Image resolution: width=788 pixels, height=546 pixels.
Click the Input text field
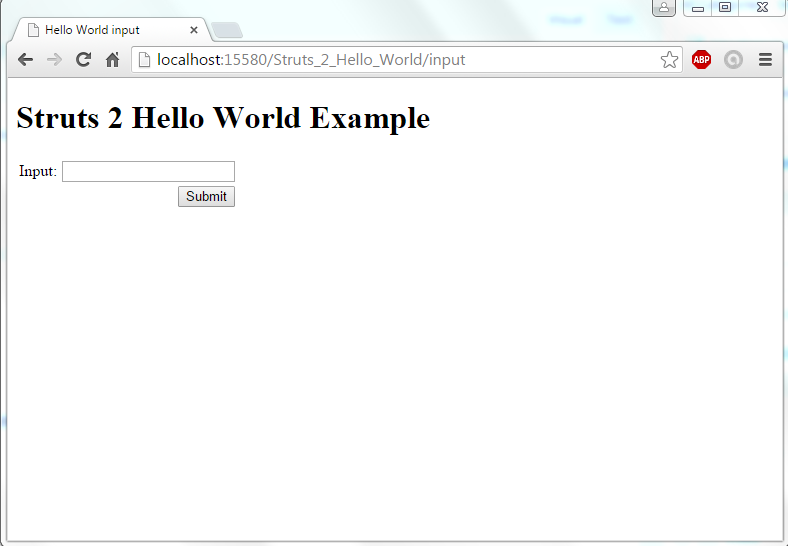[x=148, y=171]
